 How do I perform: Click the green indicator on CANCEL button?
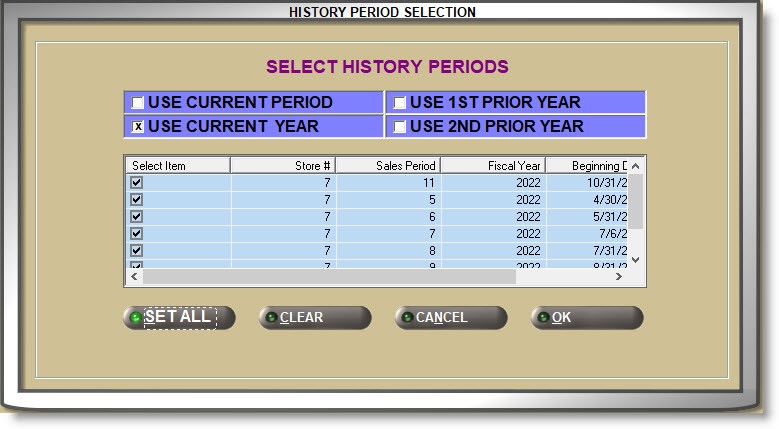coord(406,318)
